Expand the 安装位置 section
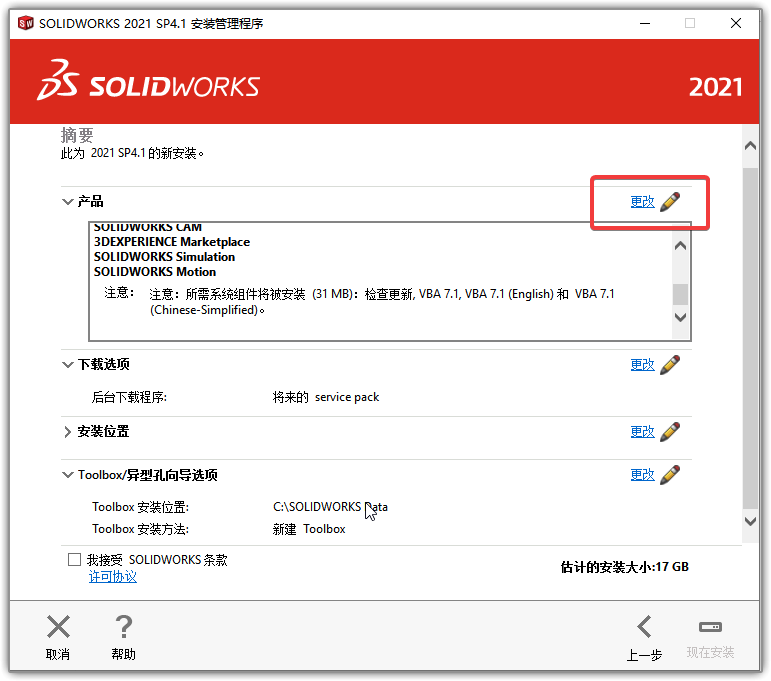The height and width of the screenshot is (681, 771). (x=67, y=432)
